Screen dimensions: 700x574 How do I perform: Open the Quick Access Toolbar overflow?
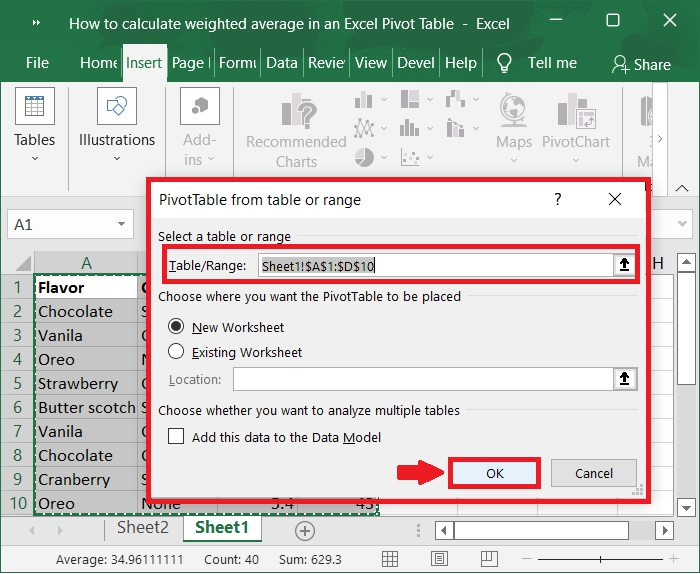point(36,23)
